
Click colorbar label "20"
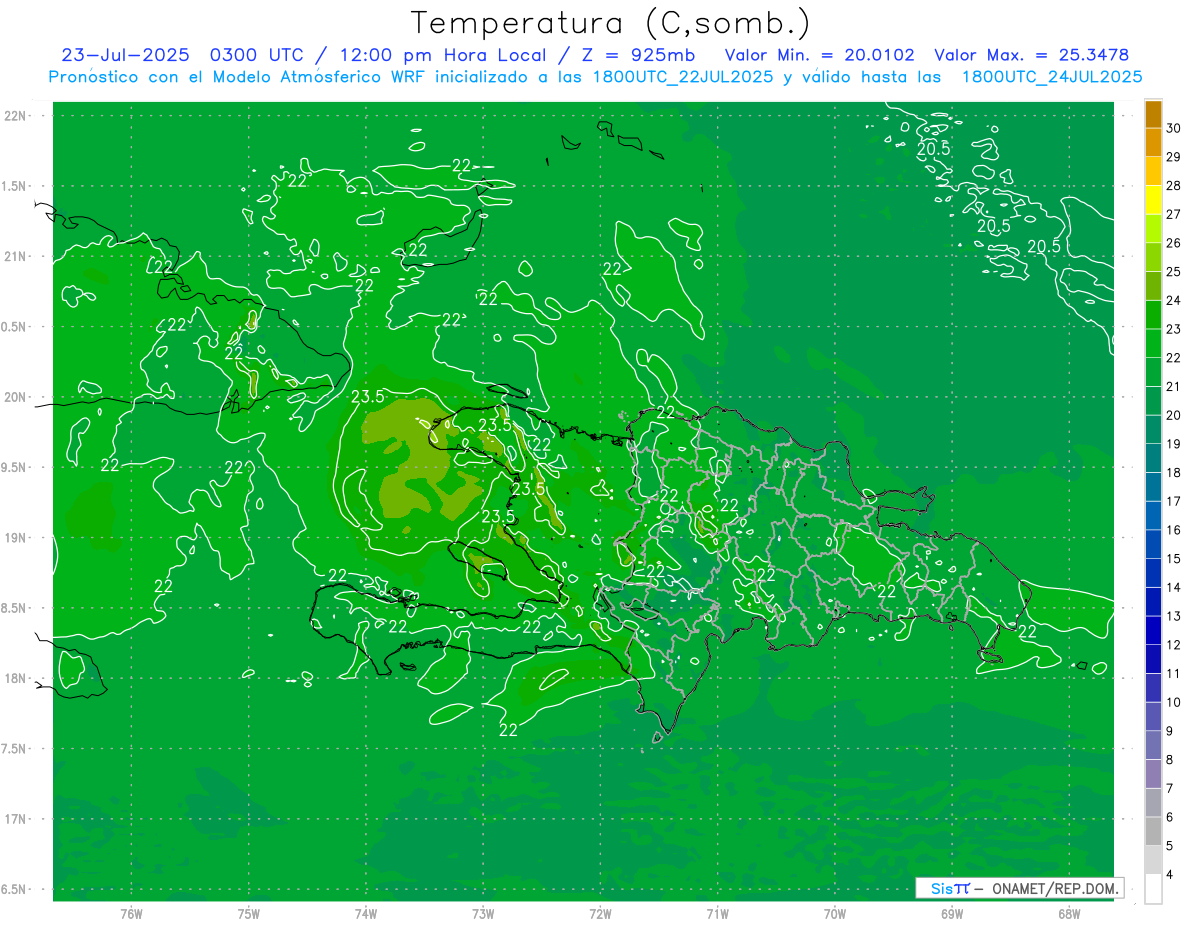[x=1174, y=415]
